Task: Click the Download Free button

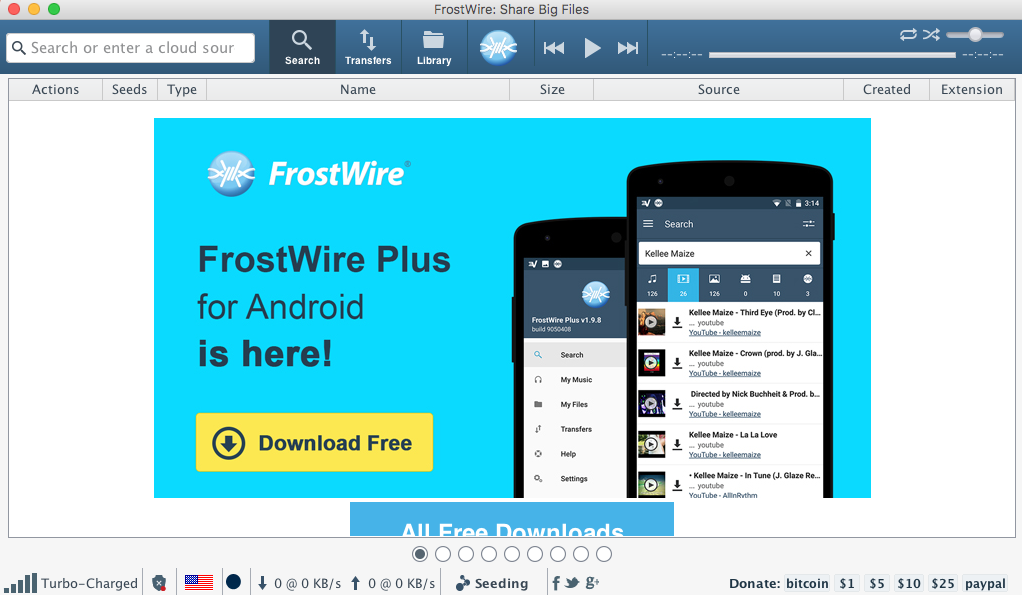Action: pyautogui.click(x=313, y=442)
